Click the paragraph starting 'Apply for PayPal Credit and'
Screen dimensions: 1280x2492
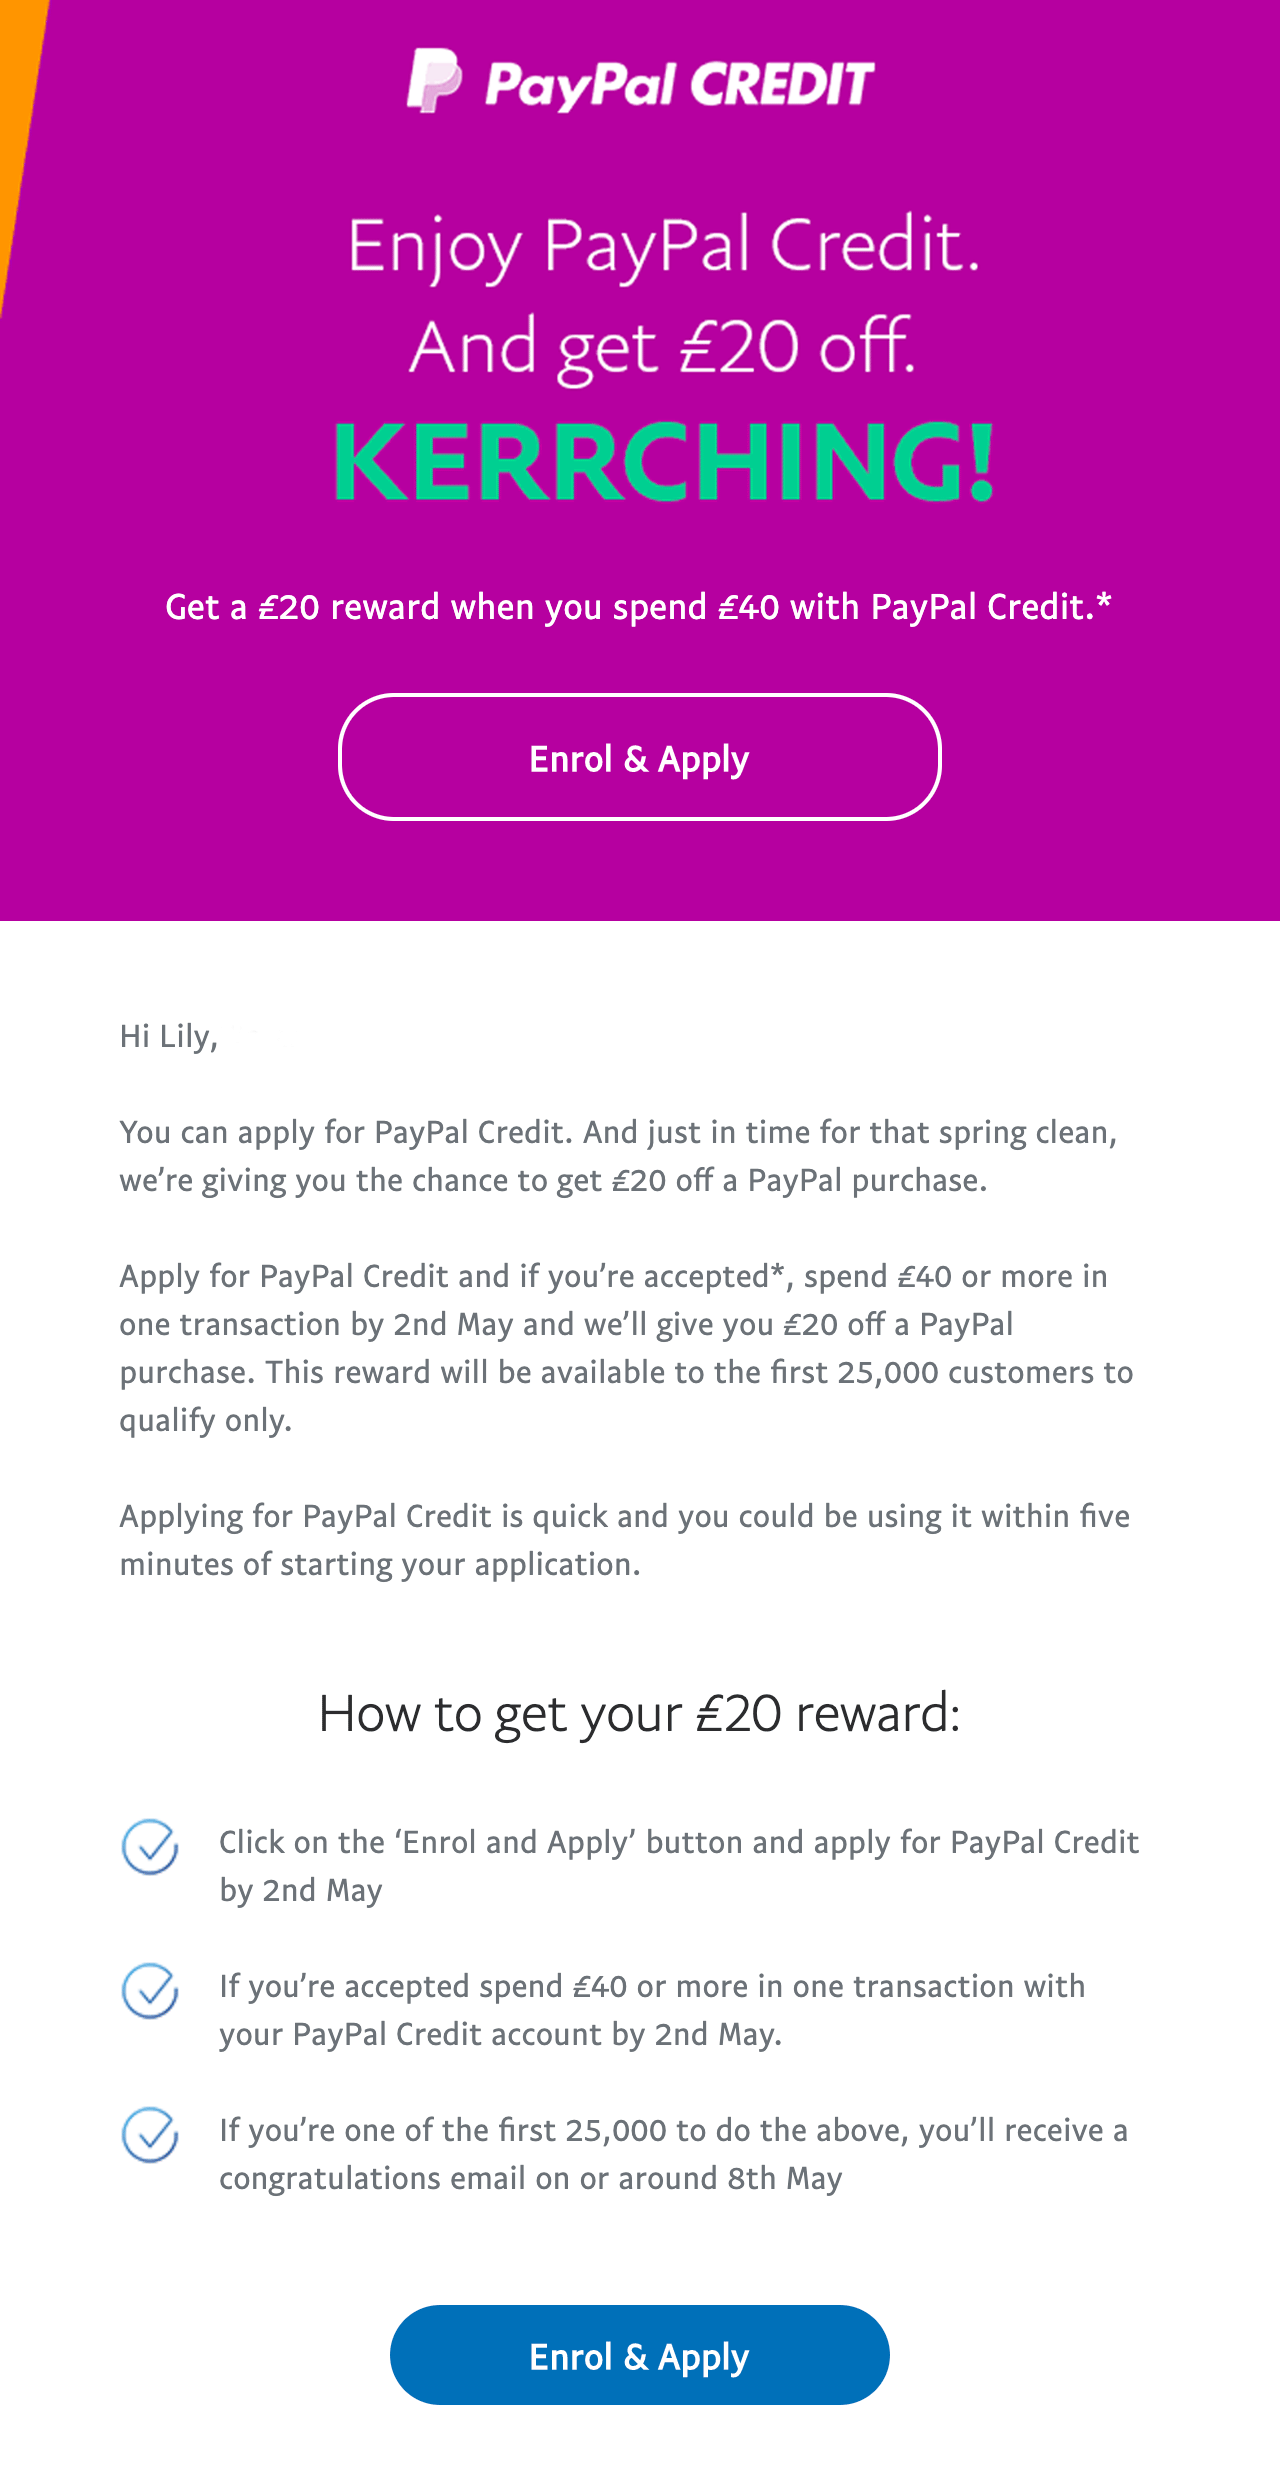click(626, 1348)
